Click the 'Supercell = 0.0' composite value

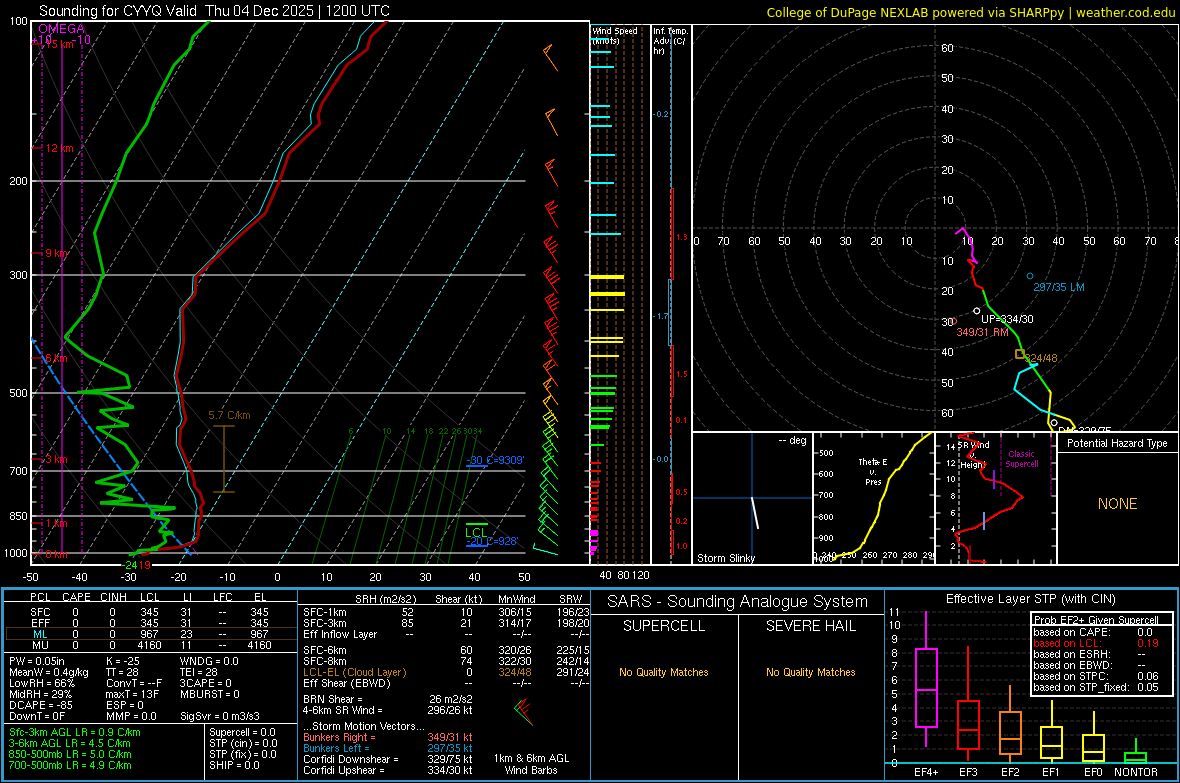point(242,732)
